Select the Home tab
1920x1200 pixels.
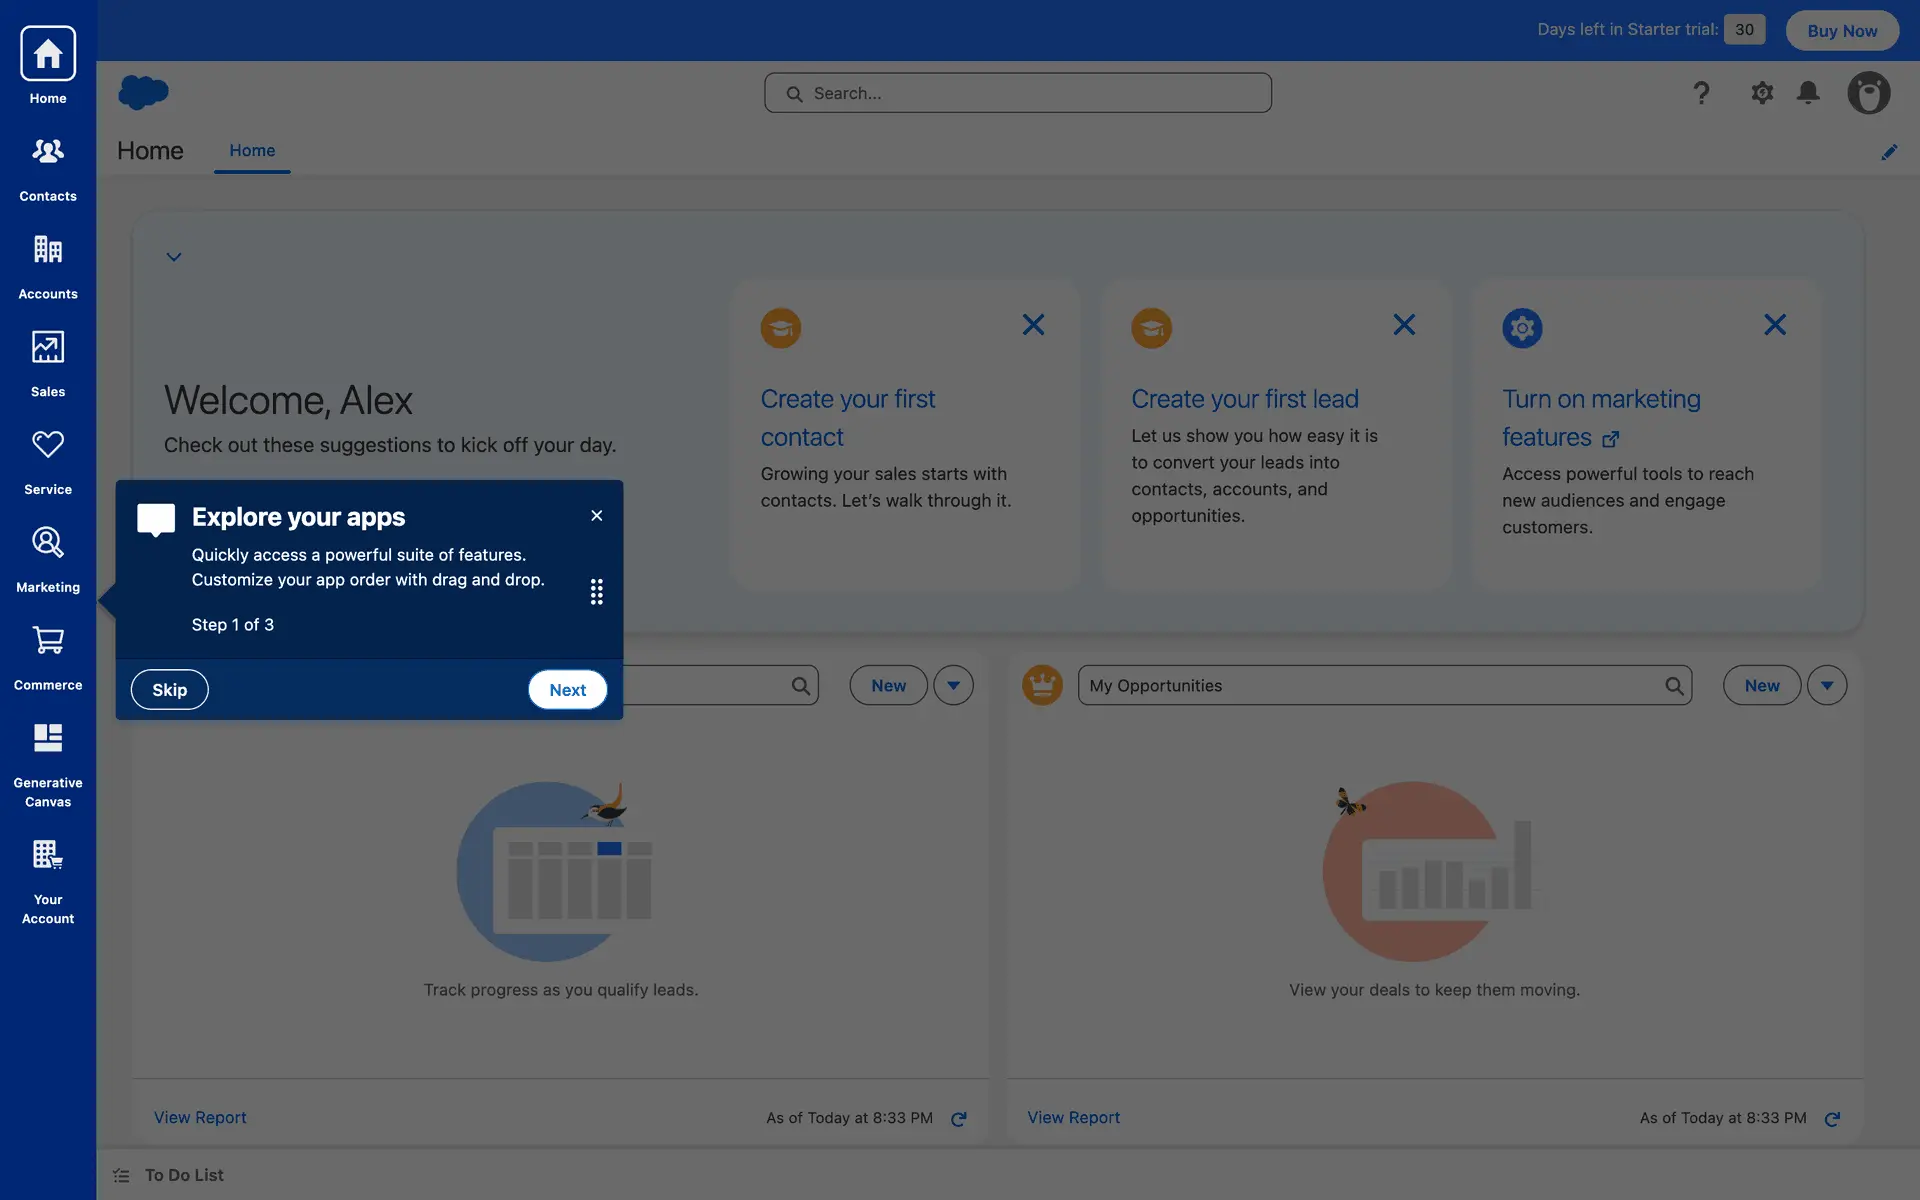click(x=252, y=150)
